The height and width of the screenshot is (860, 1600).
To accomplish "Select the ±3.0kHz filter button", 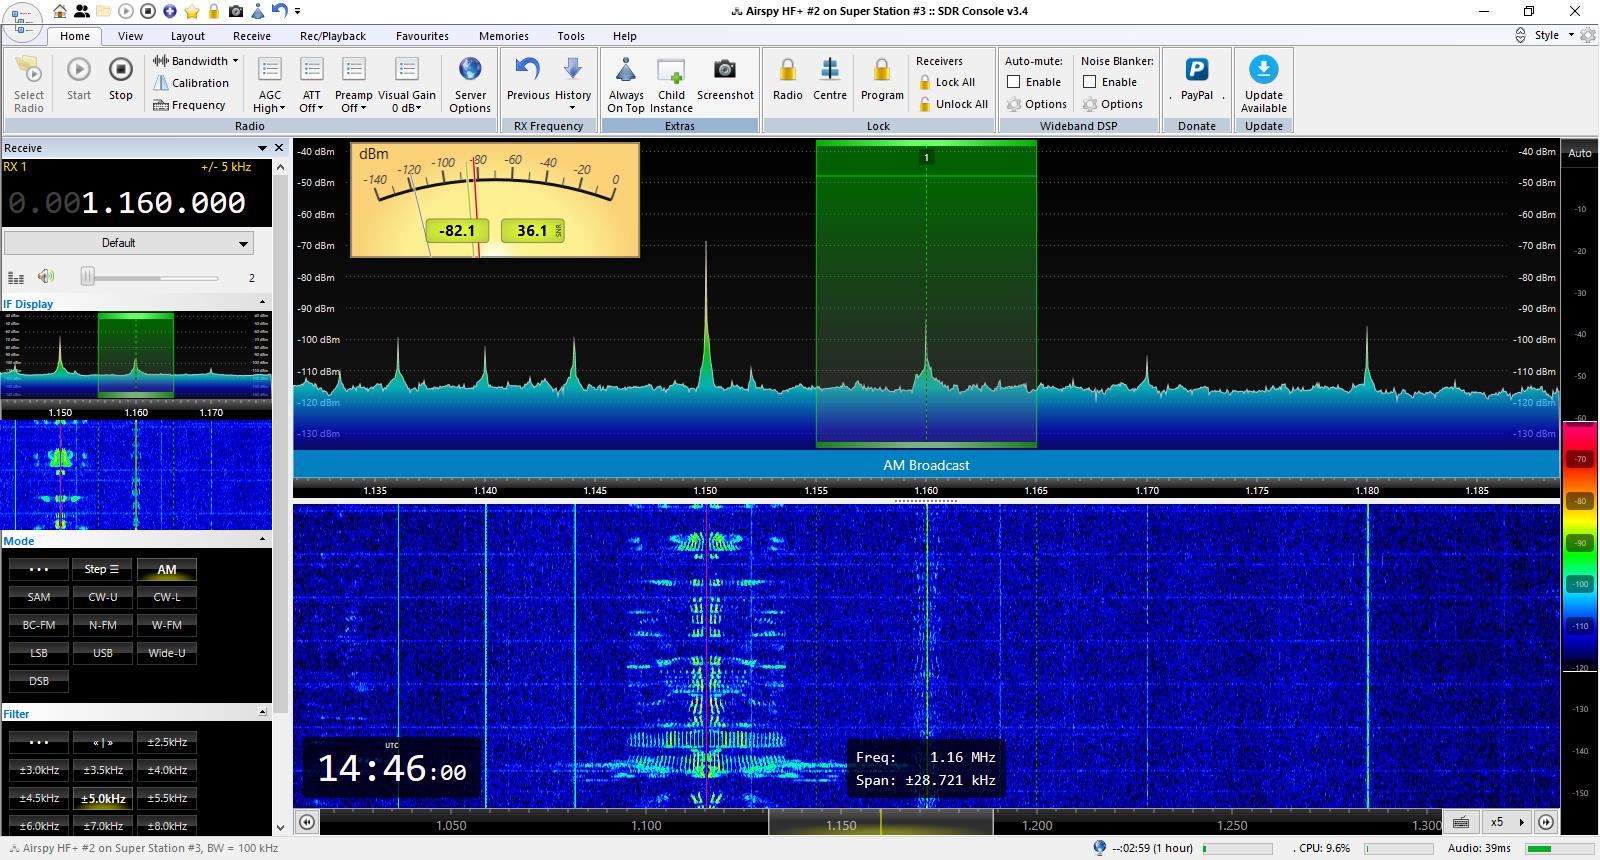I will pos(39,770).
